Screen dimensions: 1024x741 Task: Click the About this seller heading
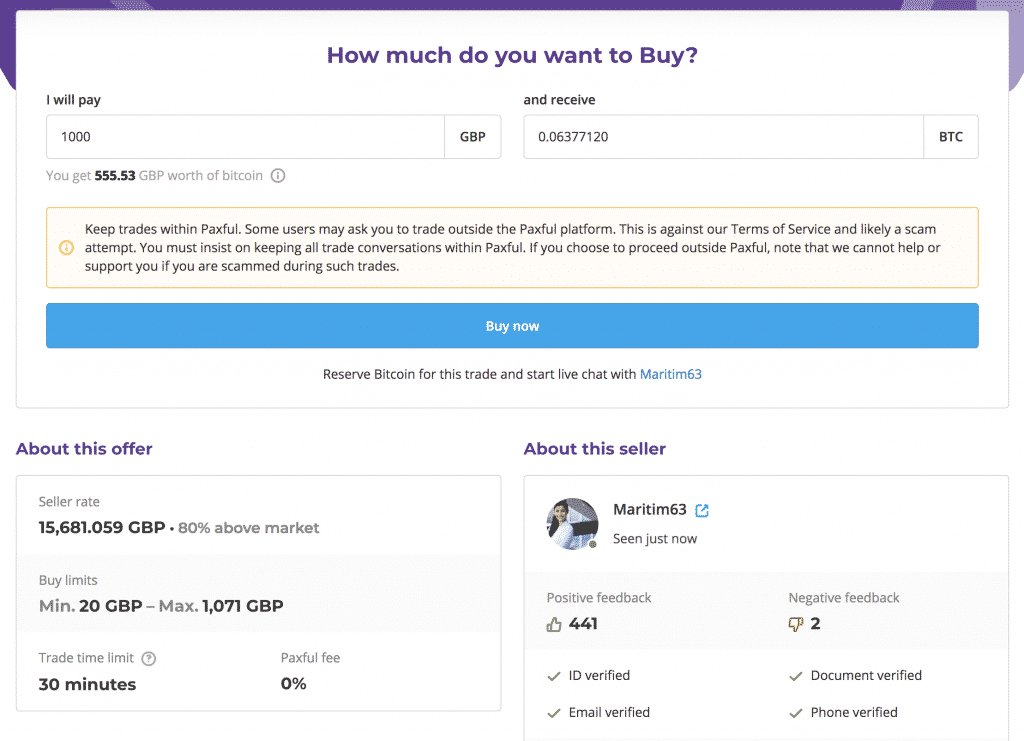[595, 449]
